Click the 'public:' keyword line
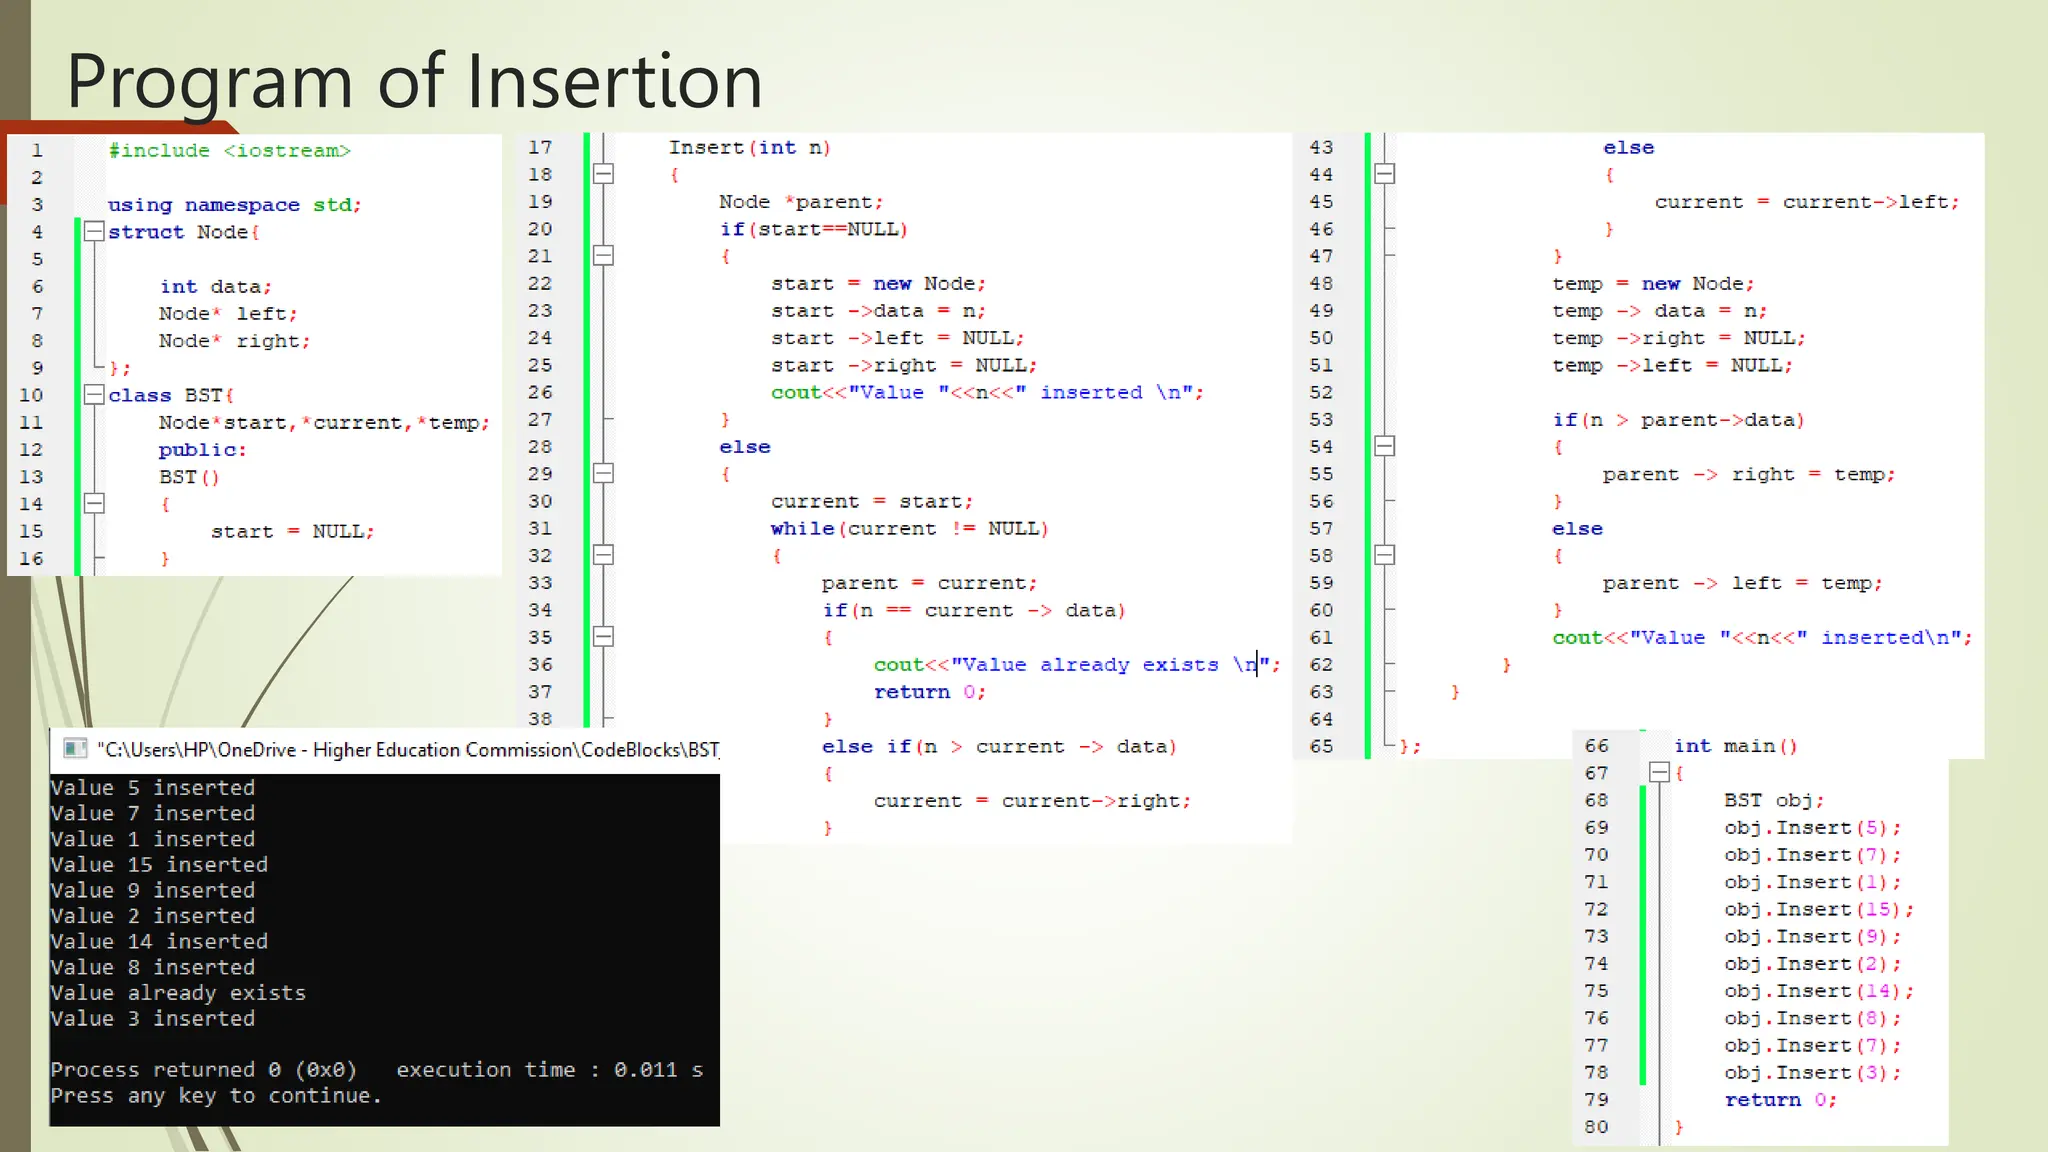This screenshot has width=2048, height=1152. pos(202,450)
